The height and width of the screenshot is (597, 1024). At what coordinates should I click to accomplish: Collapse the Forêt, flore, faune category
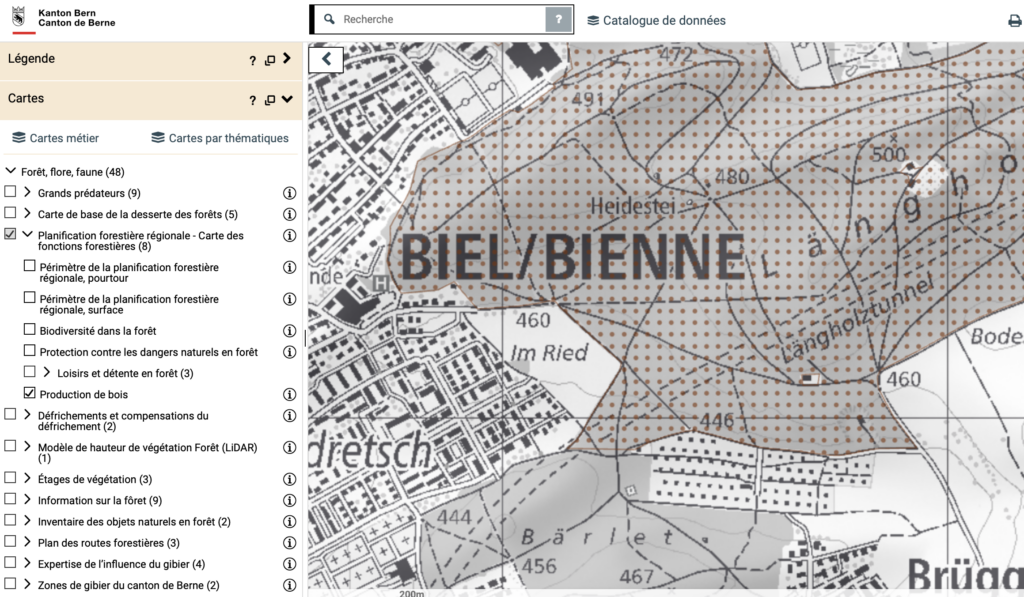11,172
